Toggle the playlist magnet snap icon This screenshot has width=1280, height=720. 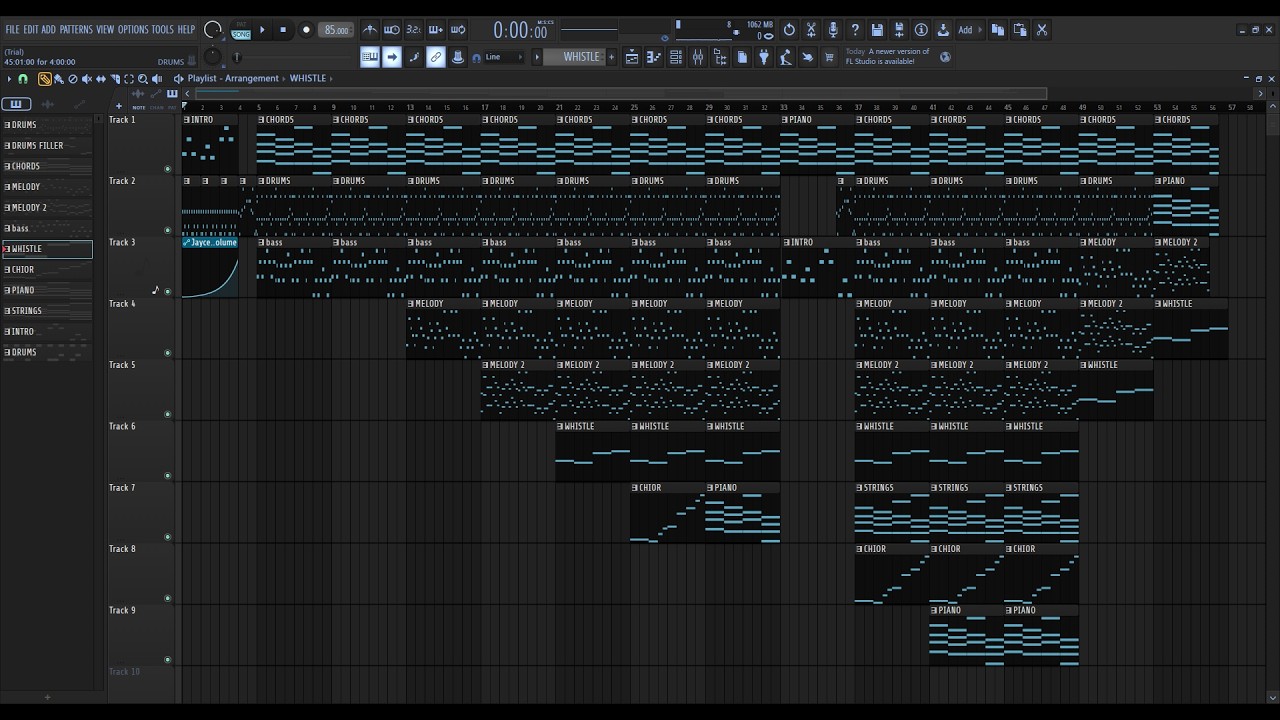(23, 78)
